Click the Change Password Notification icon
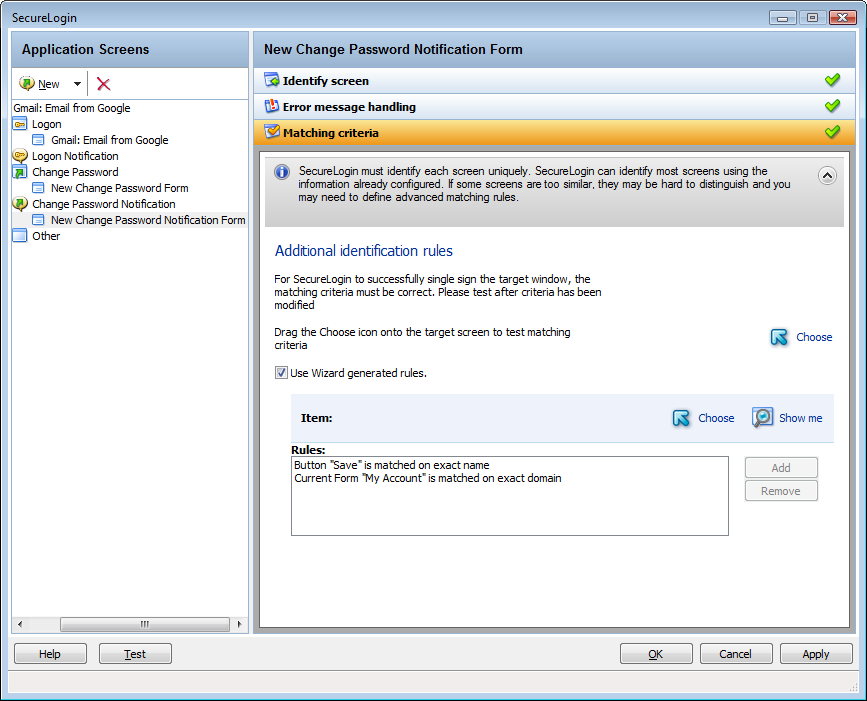 coord(20,204)
